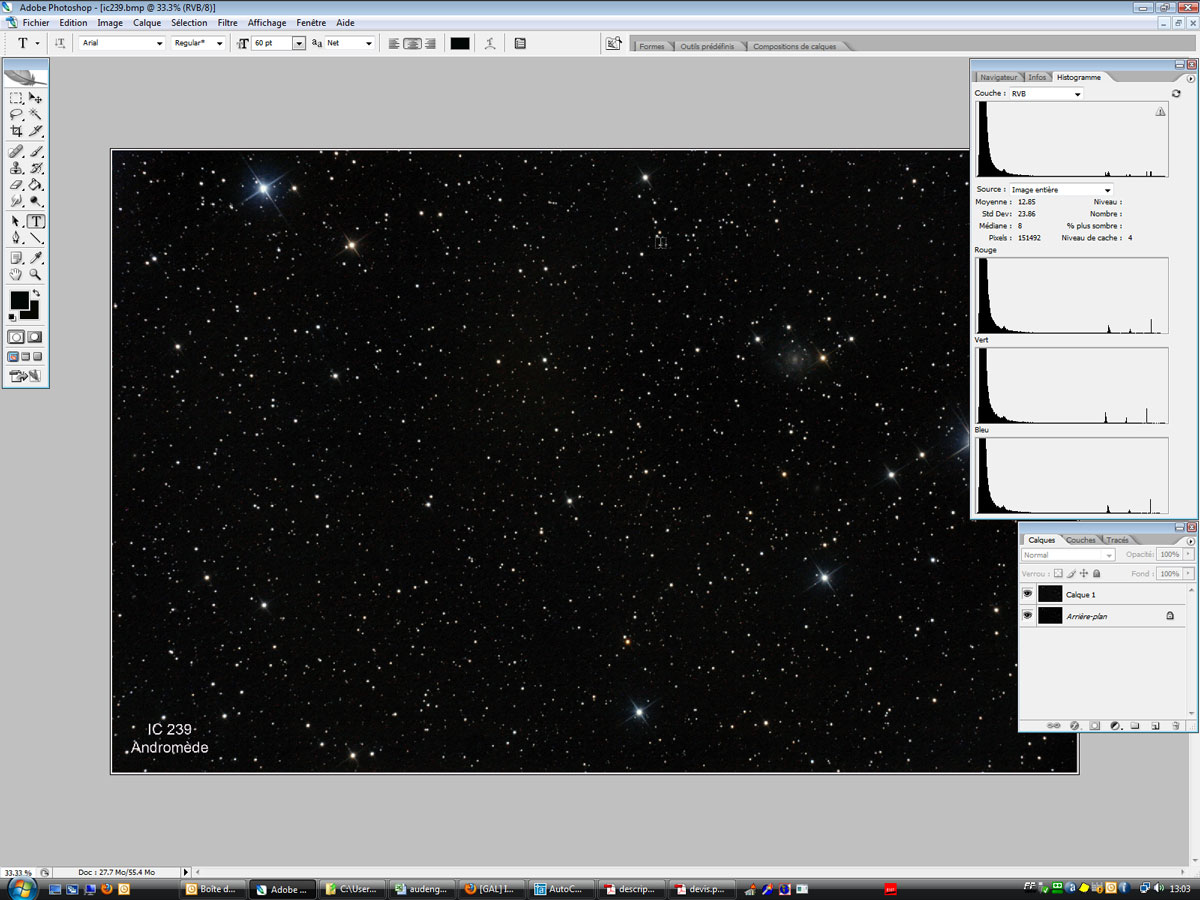This screenshot has width=1200, height=900.
Task: Select the Horizontal Type tool in toolbox
Action: click(35, 222)
